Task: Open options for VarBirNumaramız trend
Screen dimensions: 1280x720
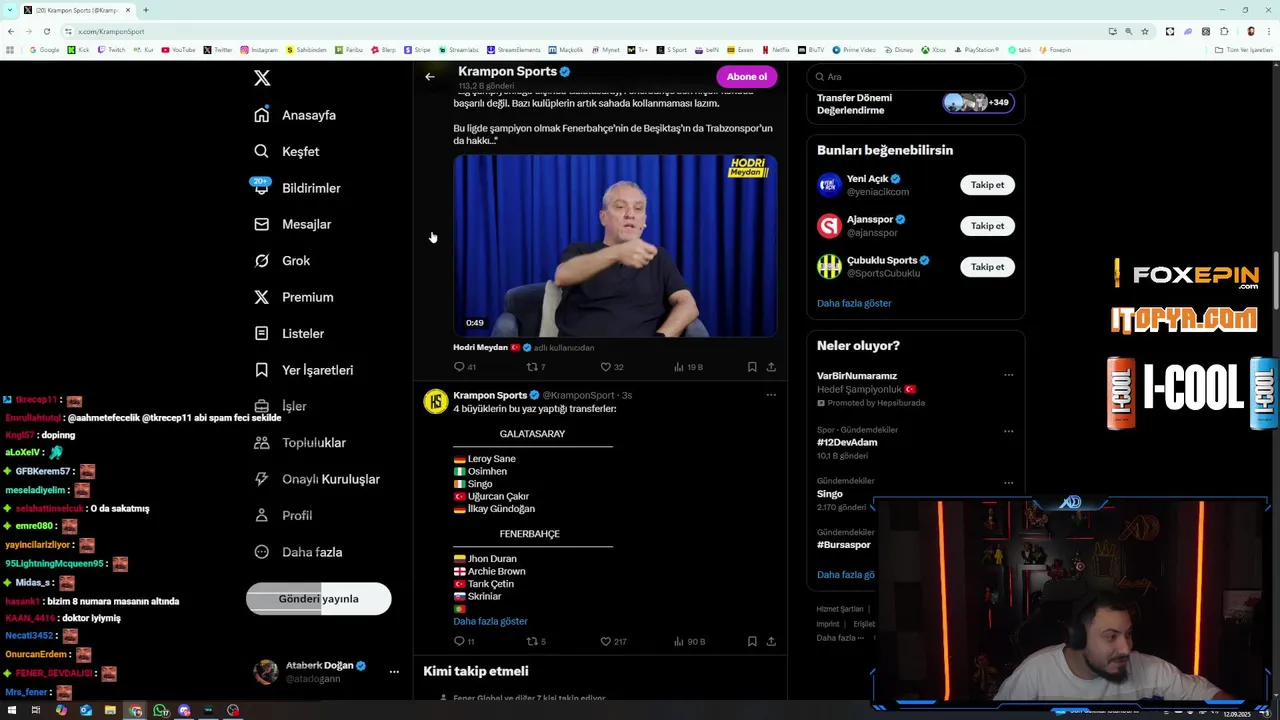Action: point(1008,376)
